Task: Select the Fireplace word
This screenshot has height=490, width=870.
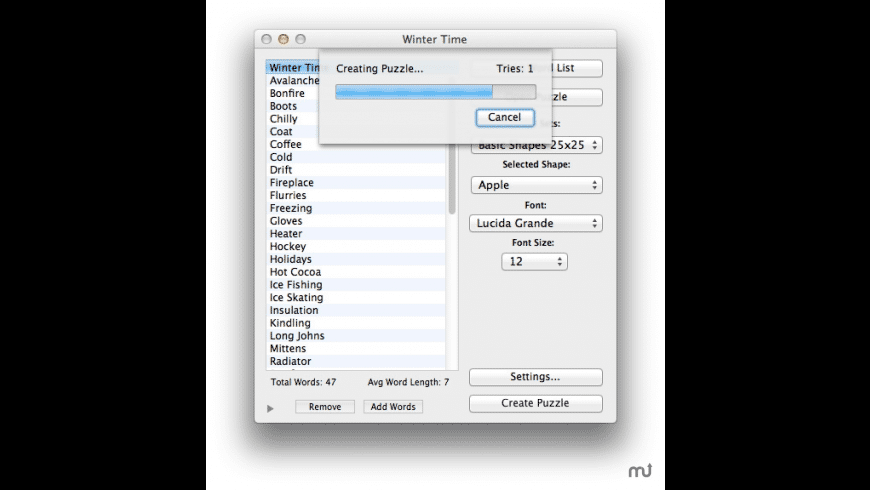Action: (x=356, y=183)
